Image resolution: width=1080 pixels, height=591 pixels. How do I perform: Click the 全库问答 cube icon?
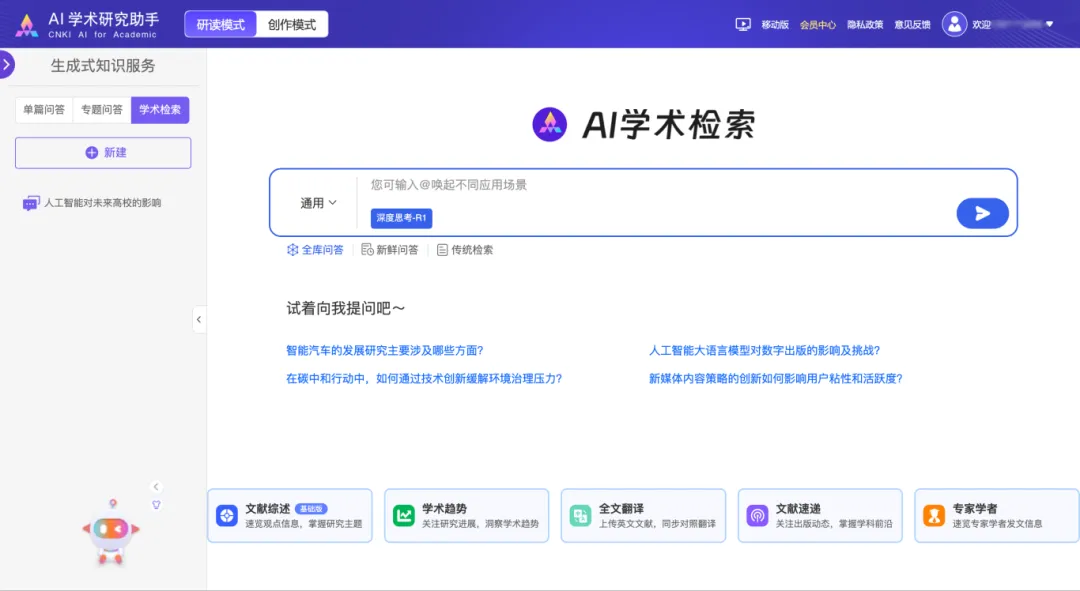point(293,250)
